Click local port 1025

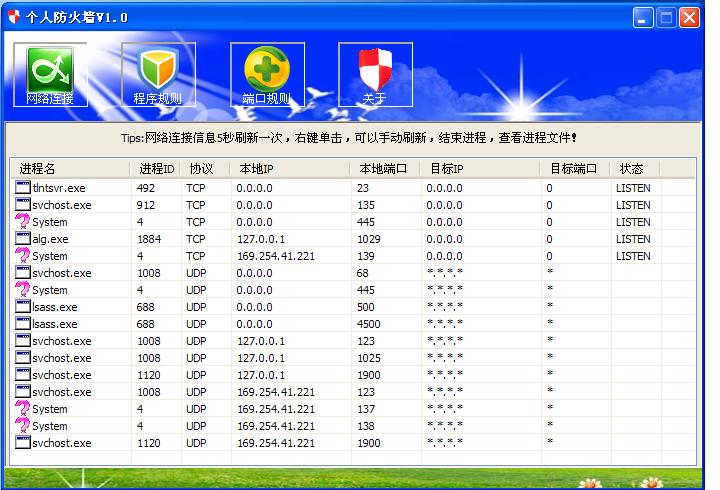click(x=369, y=358)
